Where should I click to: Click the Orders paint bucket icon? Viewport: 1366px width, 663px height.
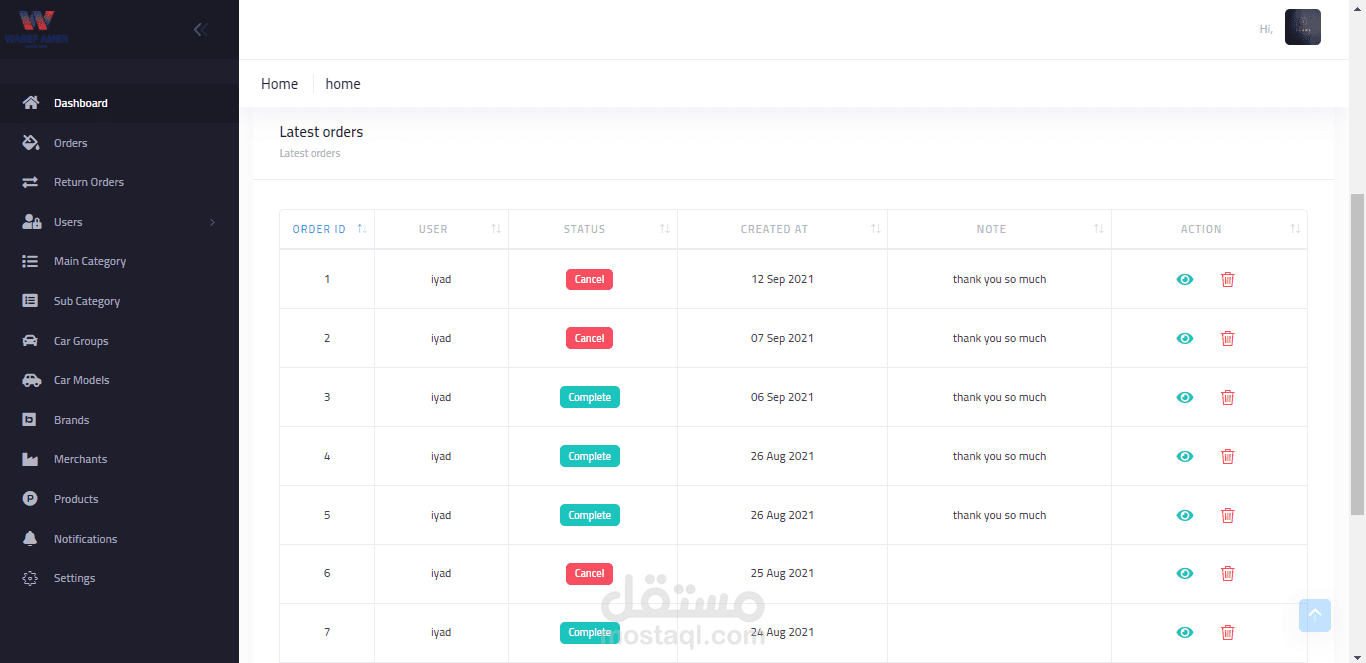pos(30,143)
